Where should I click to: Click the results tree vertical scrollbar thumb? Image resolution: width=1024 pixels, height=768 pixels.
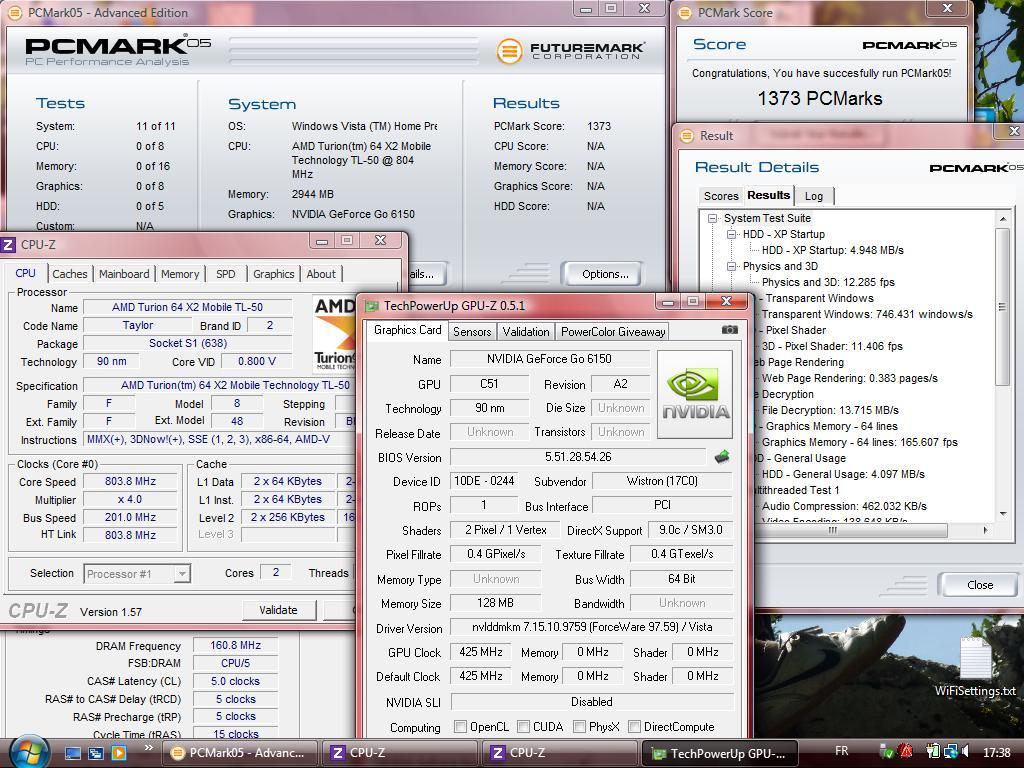click(x=1002, y=307)
